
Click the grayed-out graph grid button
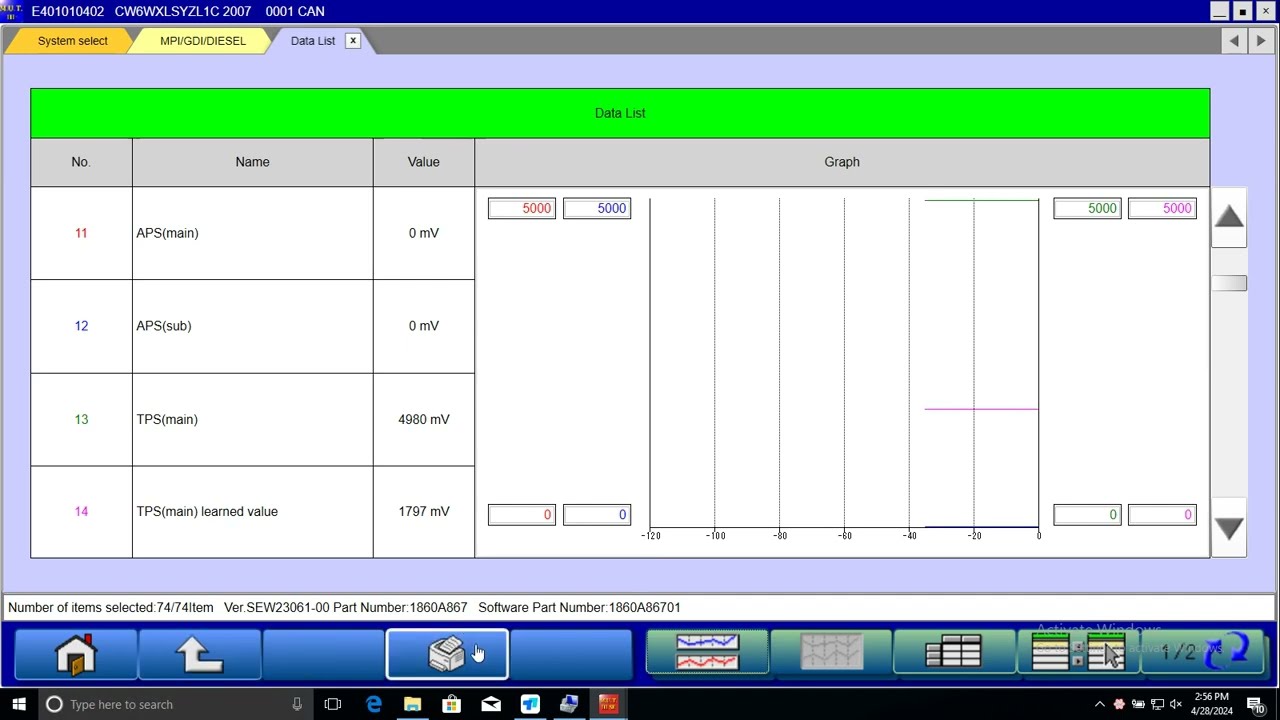tap(830, 654)
